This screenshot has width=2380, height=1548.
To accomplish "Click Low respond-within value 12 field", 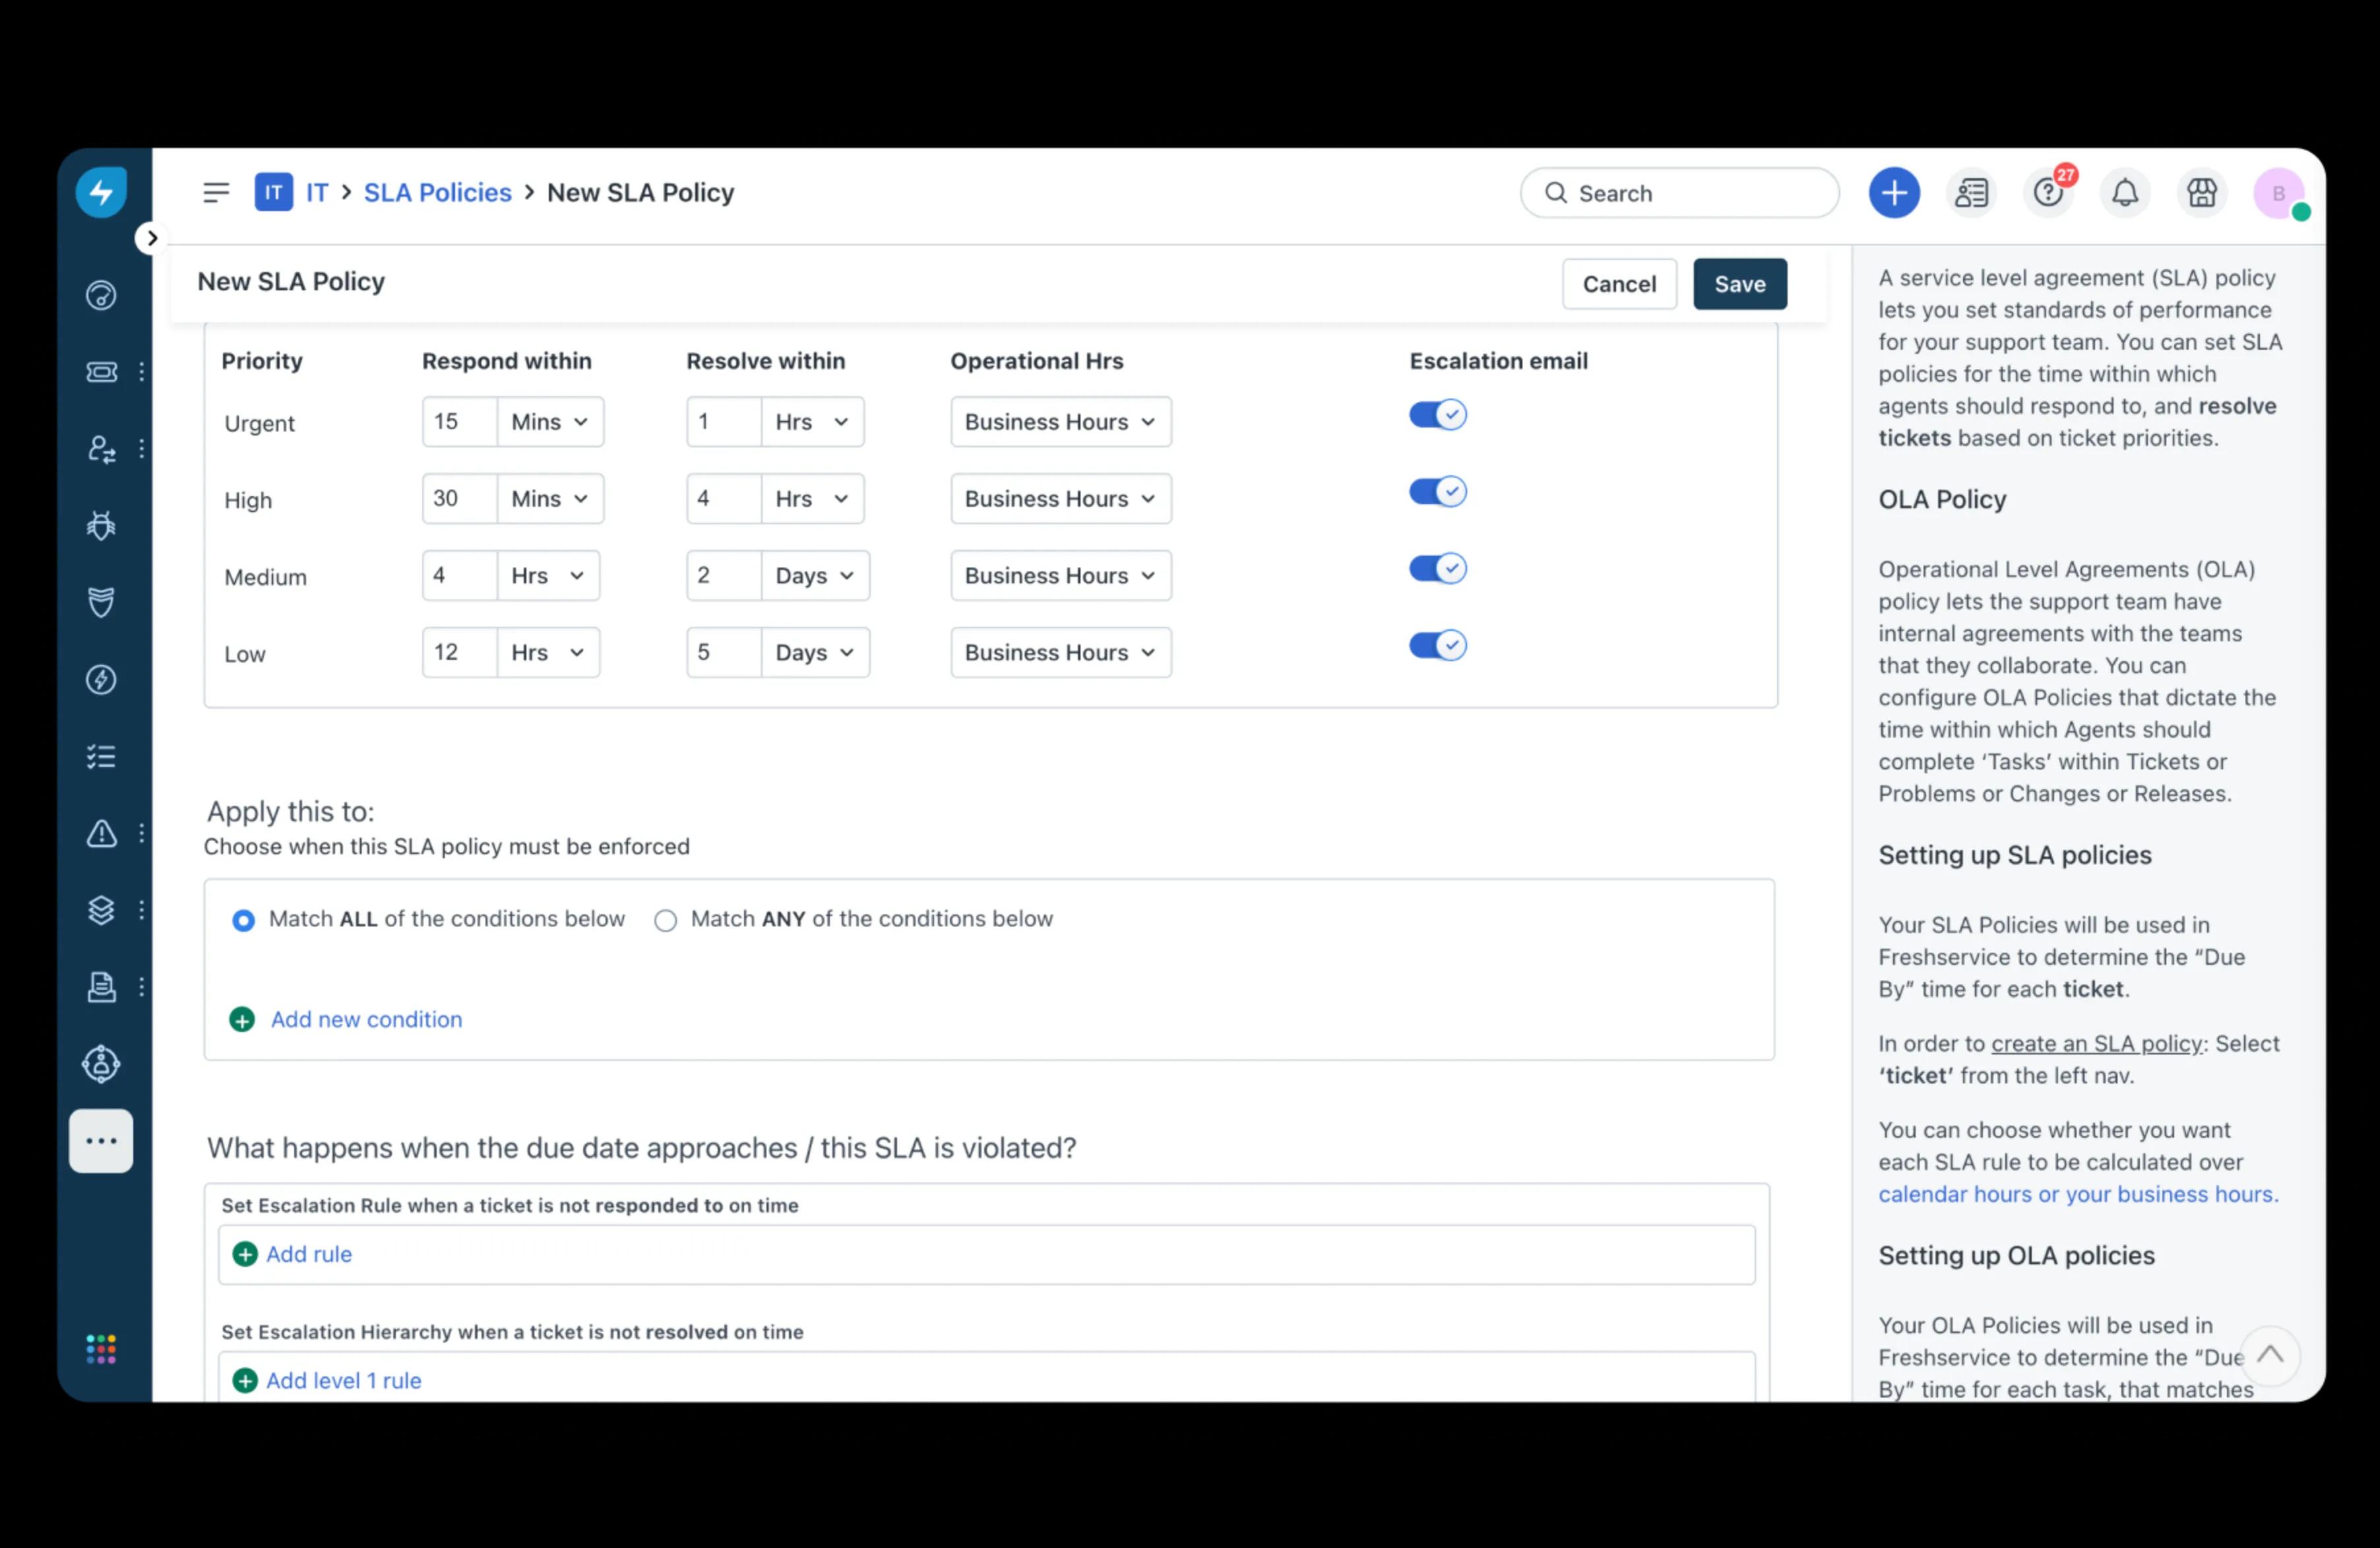I will [x=459, y=653].
